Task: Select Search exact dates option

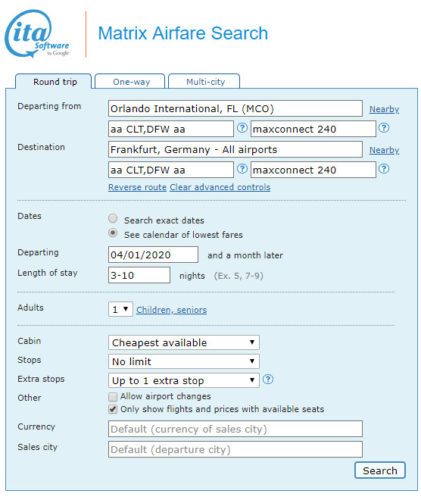Action: tap(113, 219)
